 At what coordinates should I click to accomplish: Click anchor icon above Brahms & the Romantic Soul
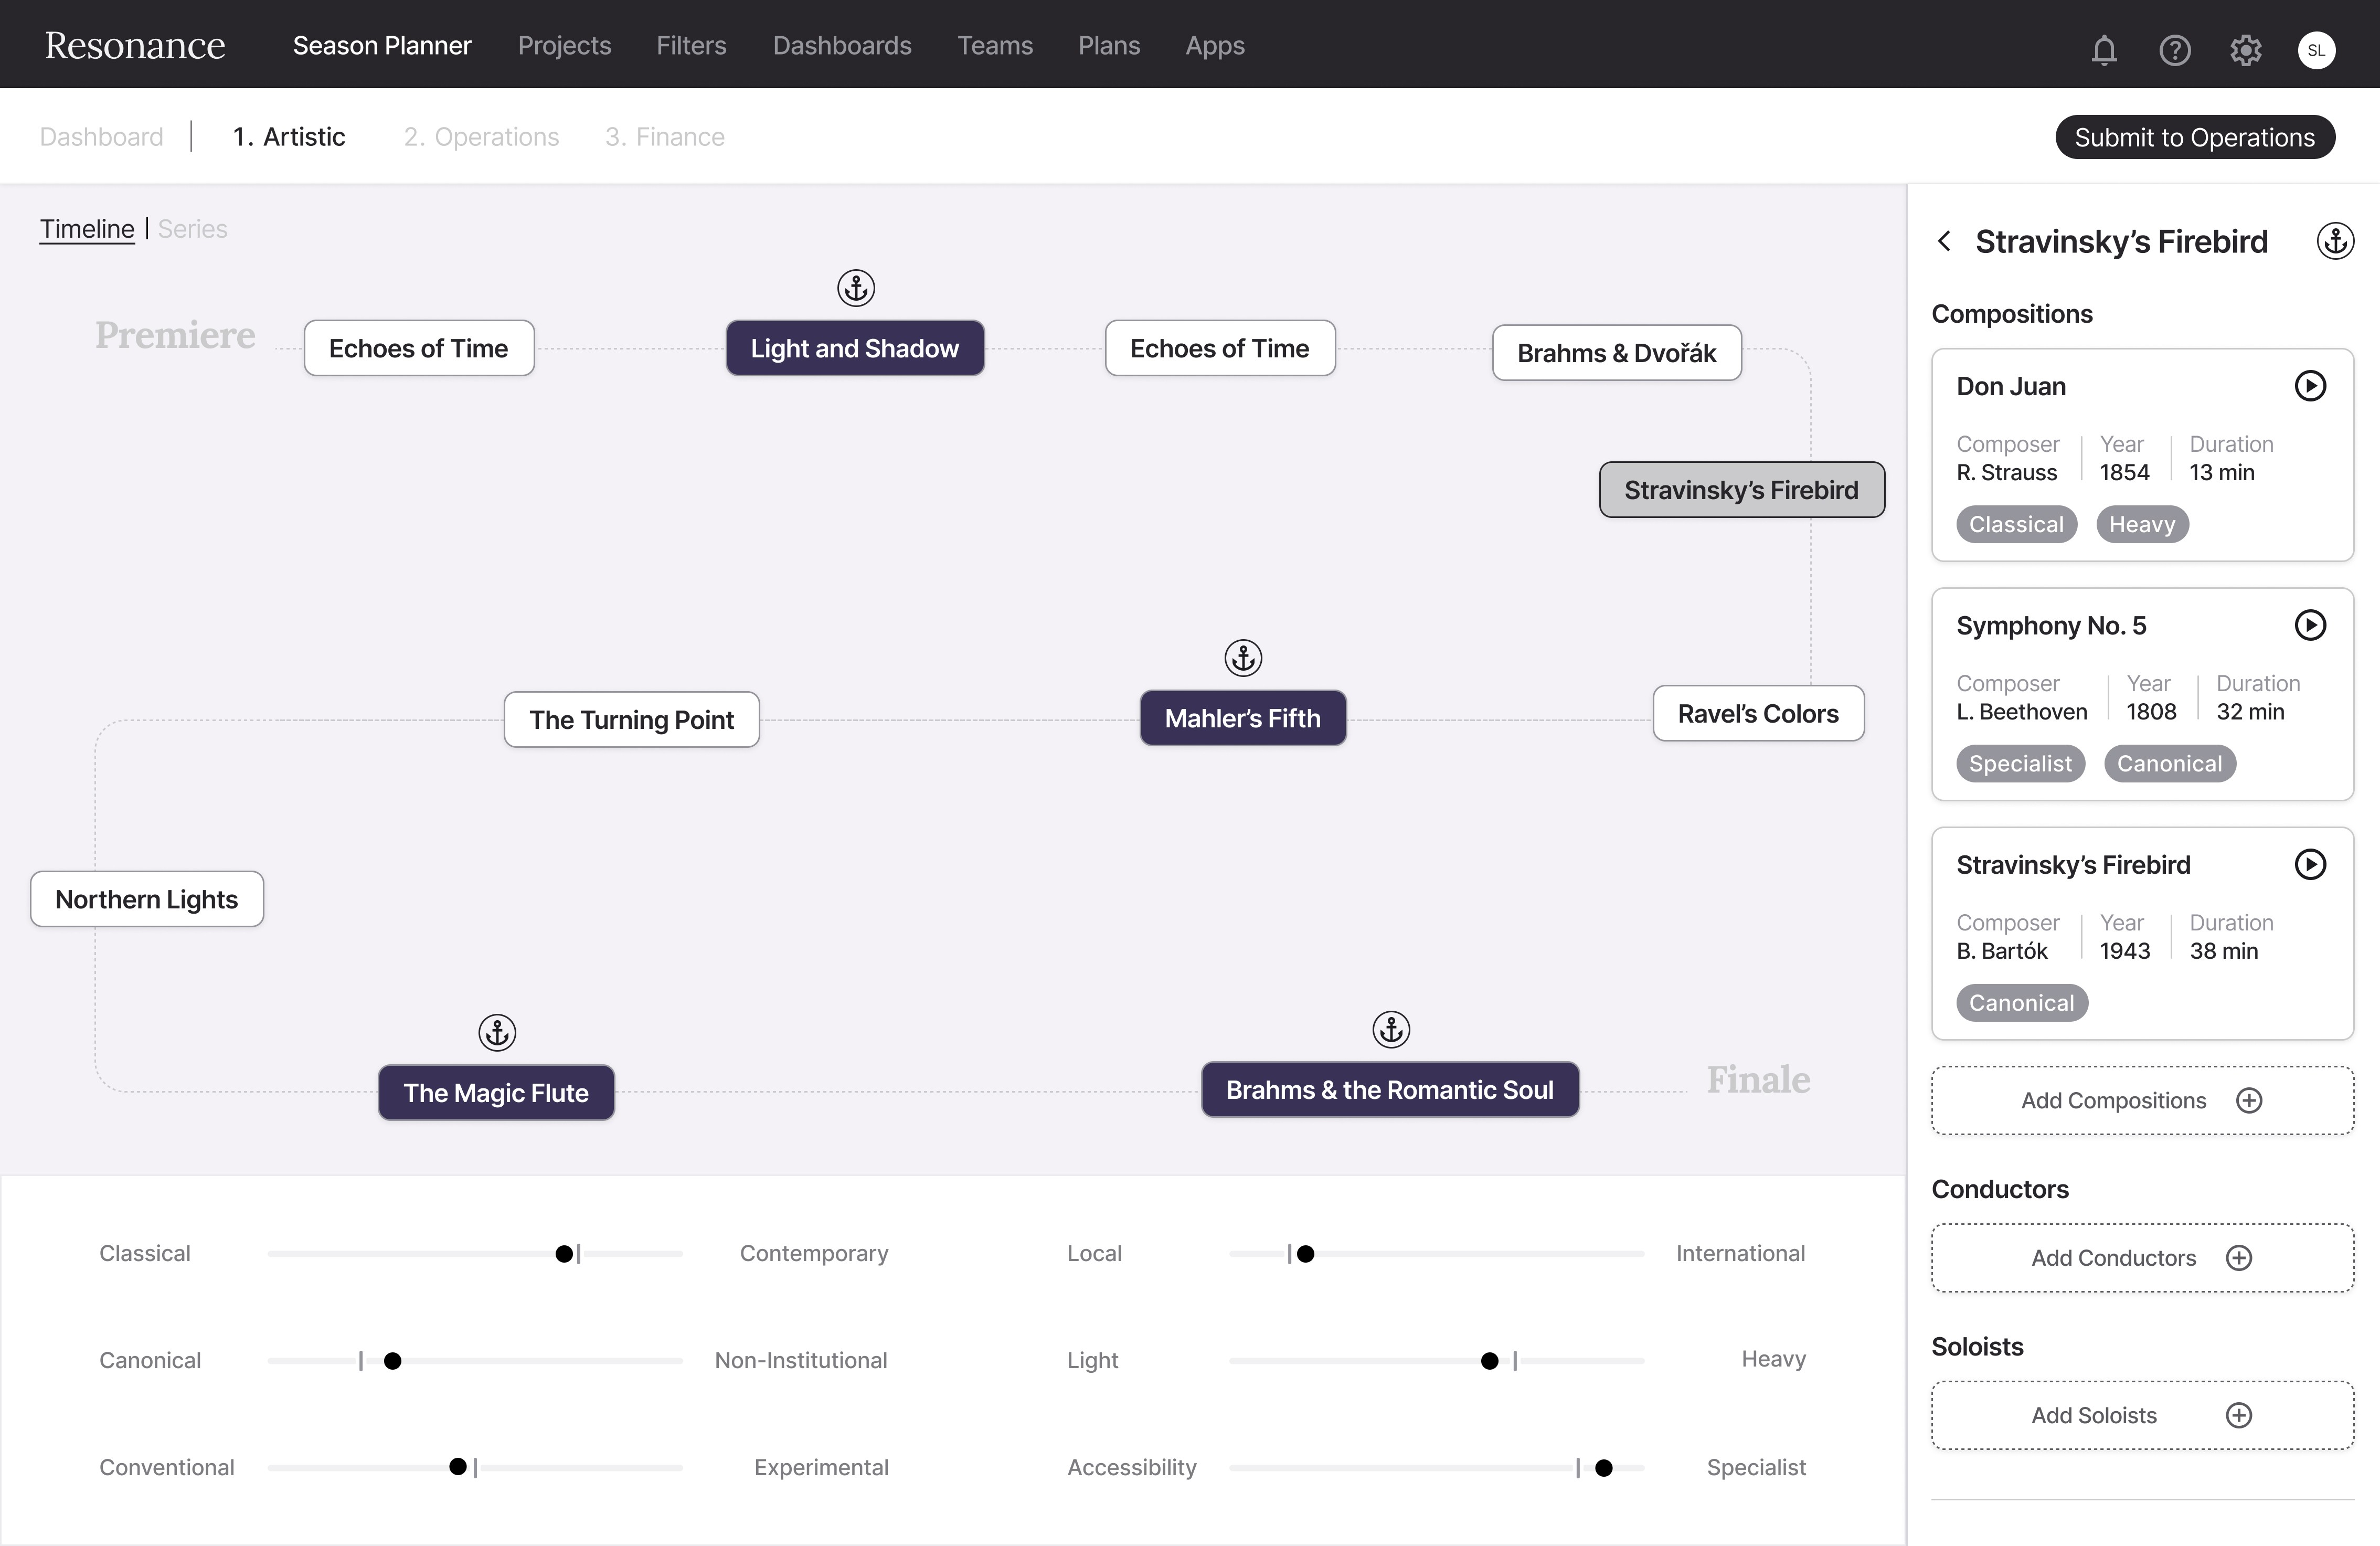[1391, 1029]
